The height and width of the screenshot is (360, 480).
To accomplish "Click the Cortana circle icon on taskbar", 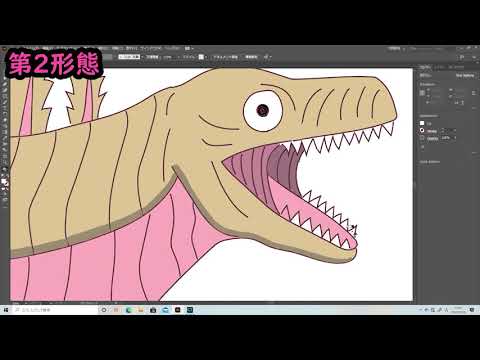I will (104, 310).
